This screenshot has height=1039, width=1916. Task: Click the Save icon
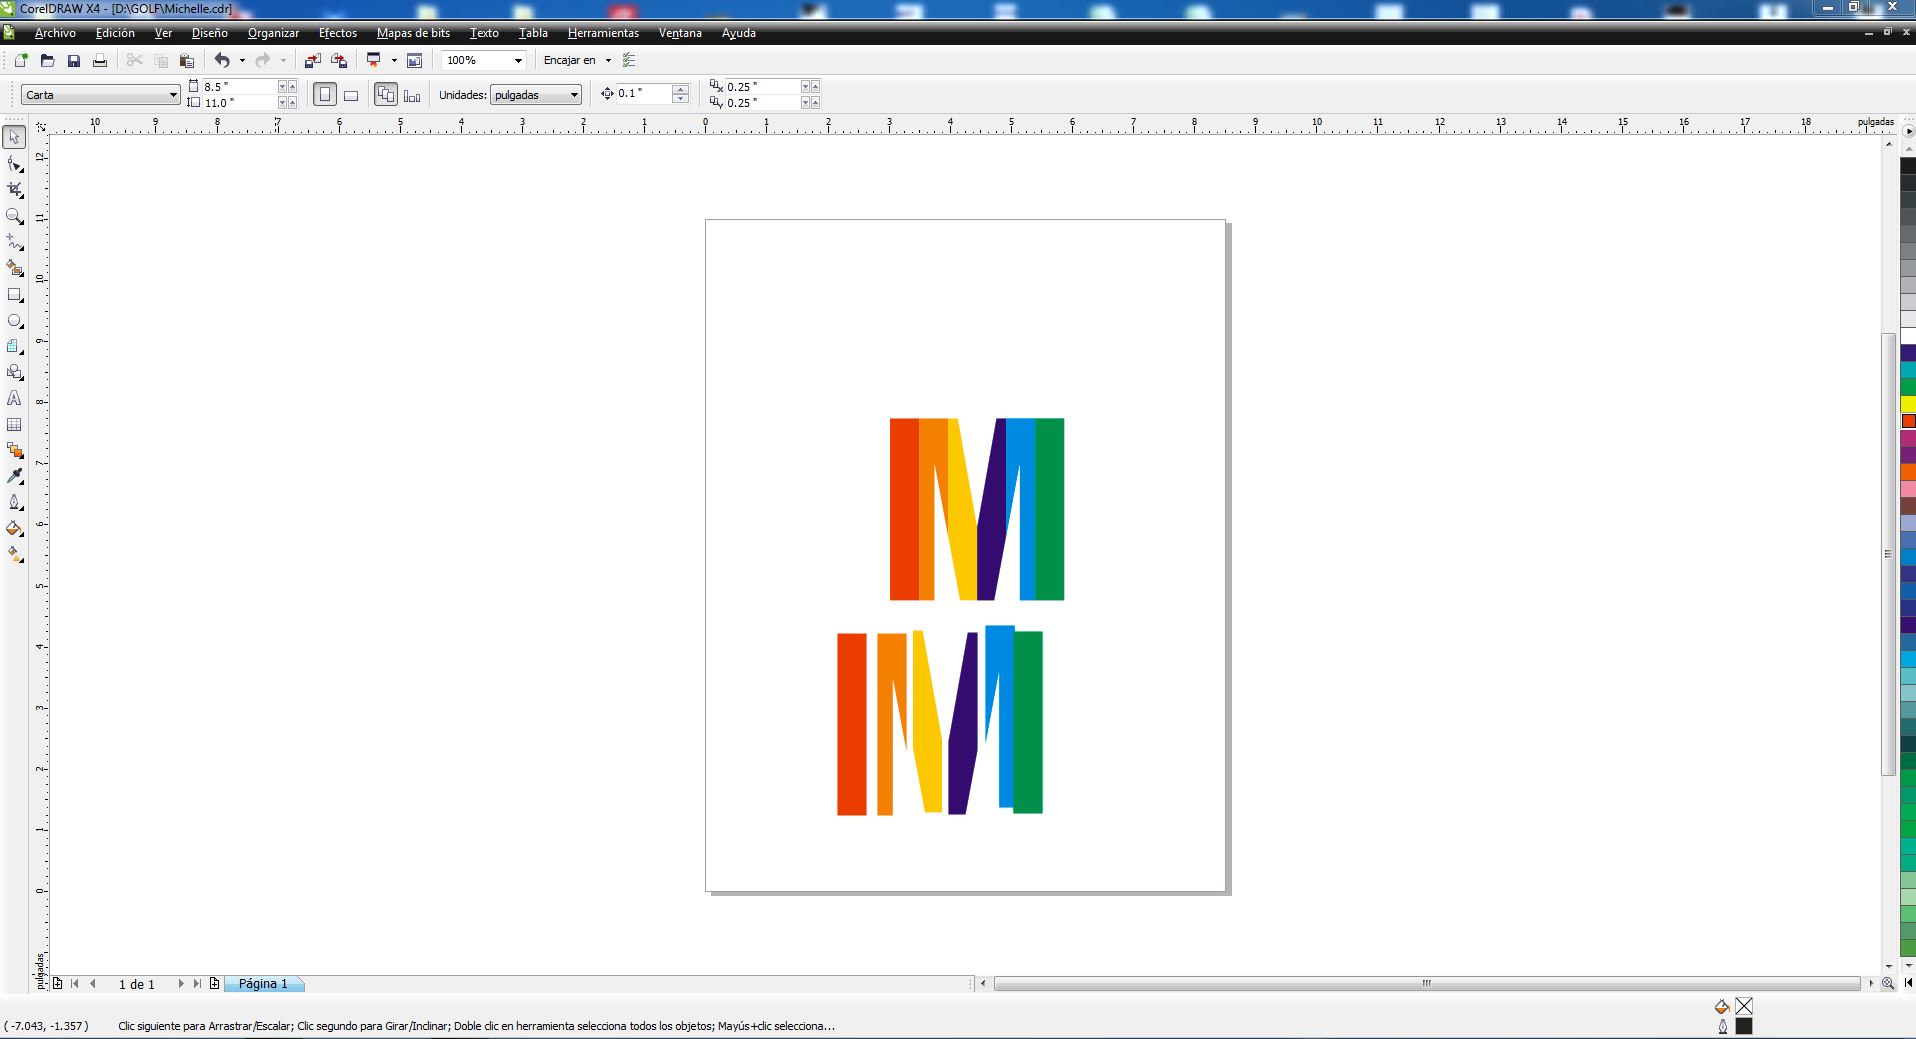point(73,61)
